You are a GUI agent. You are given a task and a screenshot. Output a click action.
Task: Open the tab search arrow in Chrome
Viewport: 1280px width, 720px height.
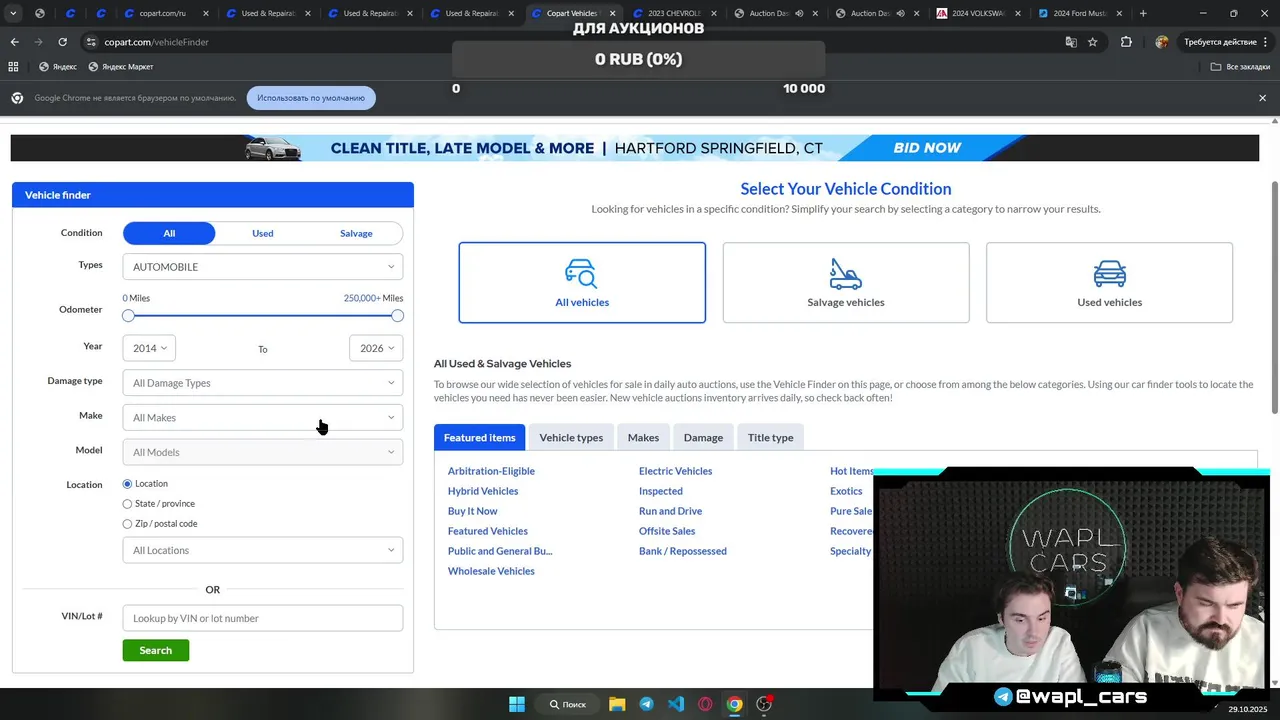tap(13, 13)
